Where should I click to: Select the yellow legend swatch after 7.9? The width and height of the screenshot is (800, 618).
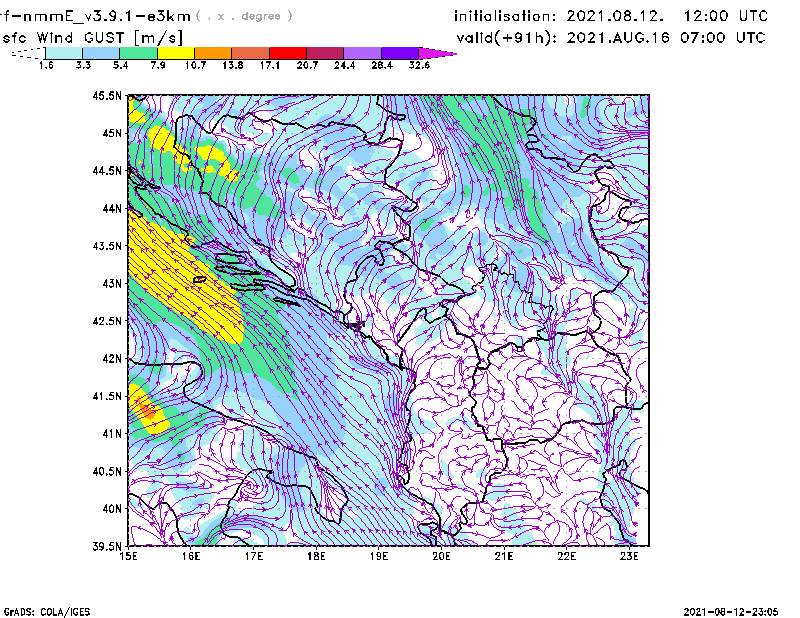(x=176, y=53)
